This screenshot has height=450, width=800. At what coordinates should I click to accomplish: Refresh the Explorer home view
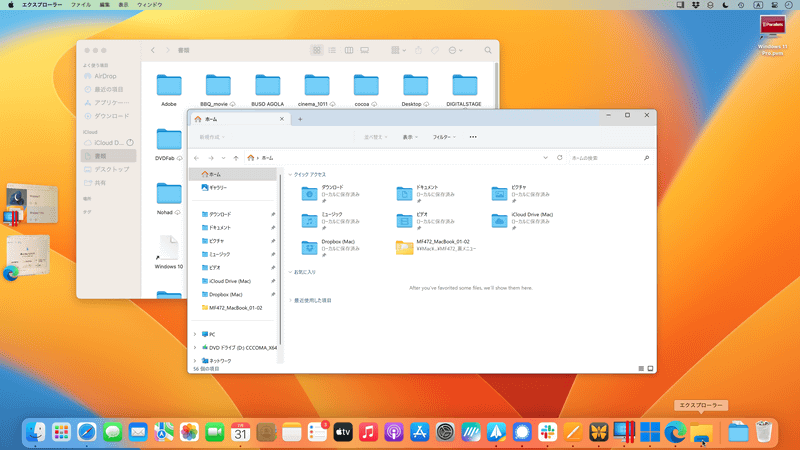click(x=560, y=158)
